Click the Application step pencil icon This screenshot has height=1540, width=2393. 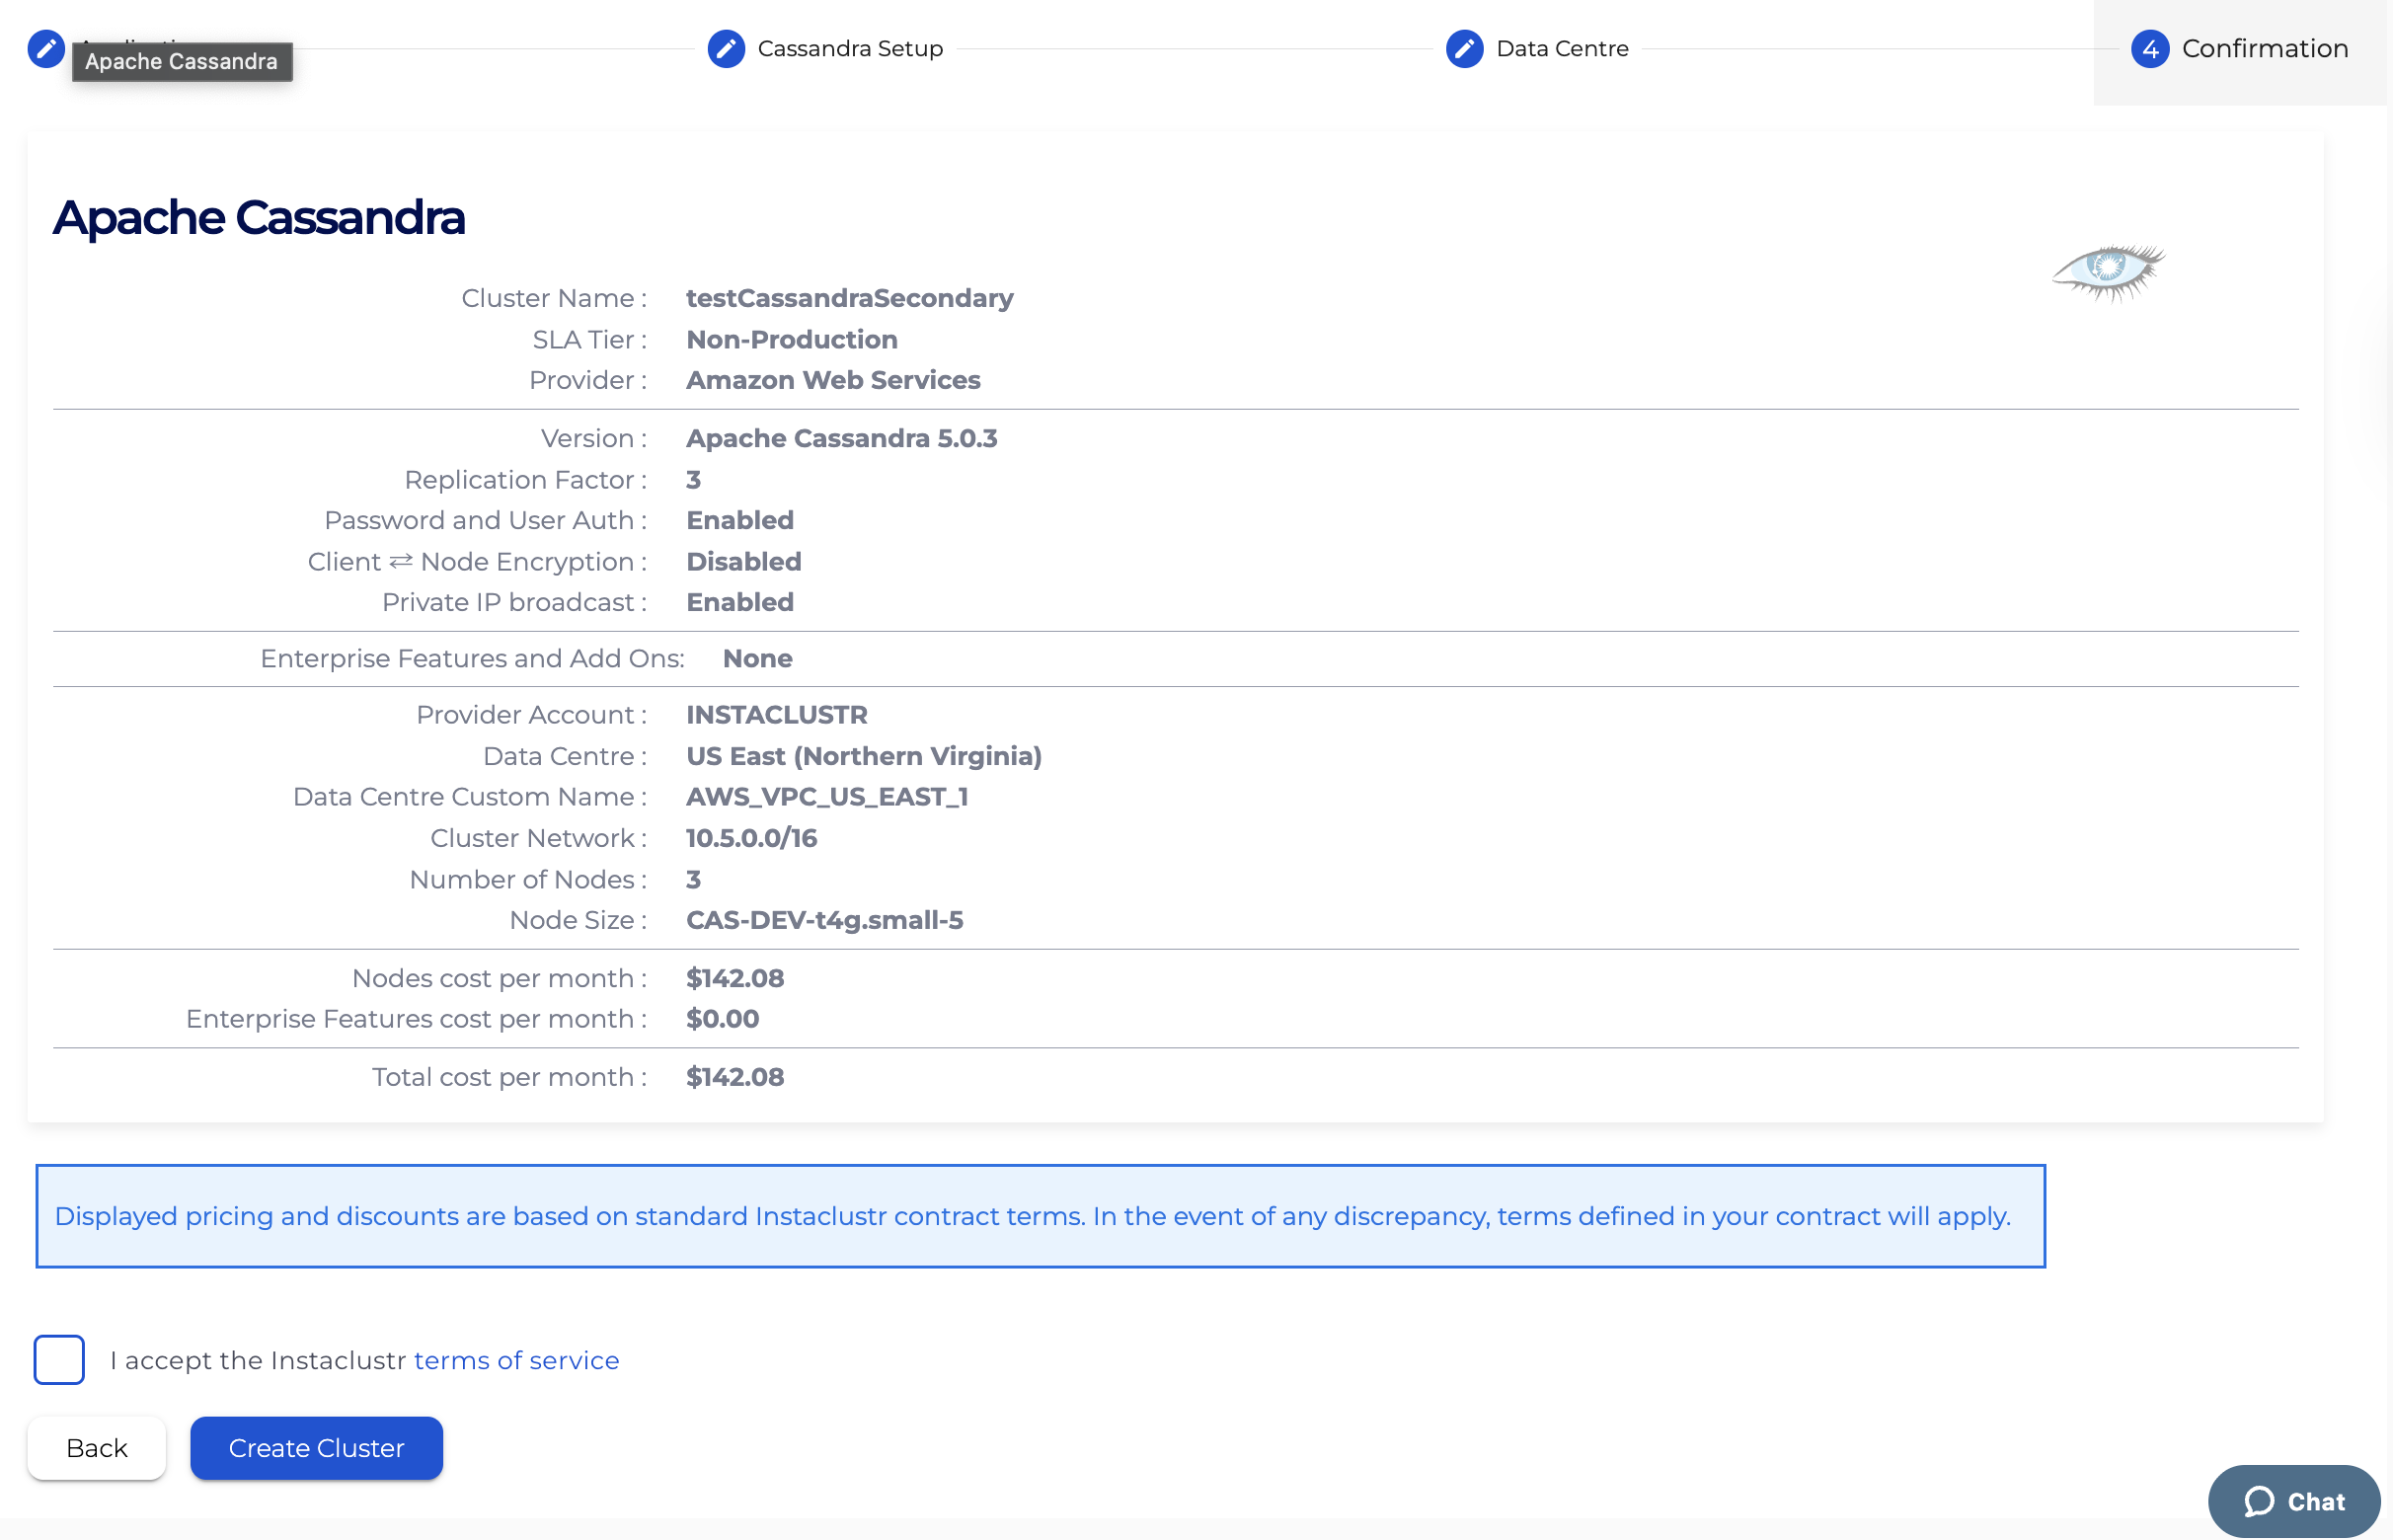(46, 48)
